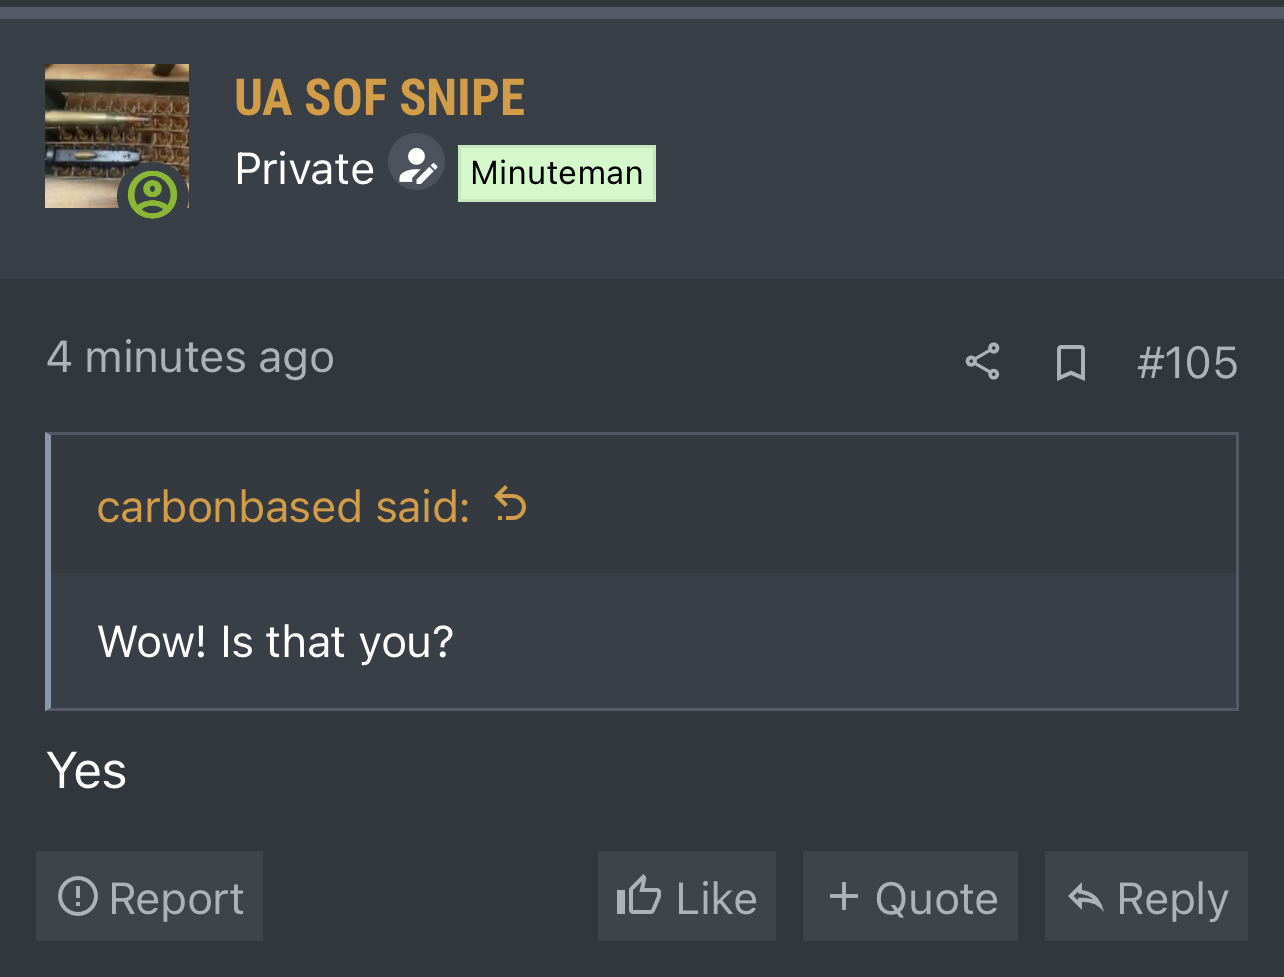The image size is (1284, 977).
Task: Open the #105 post permalink
Action: click(1187, 362)
